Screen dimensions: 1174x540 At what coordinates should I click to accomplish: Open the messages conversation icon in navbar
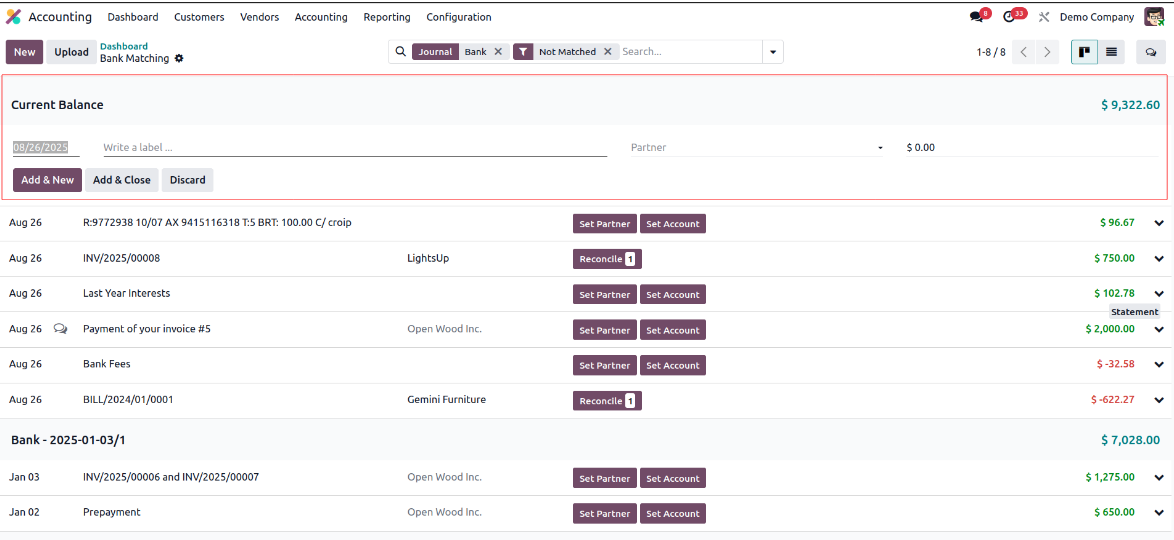[x=976, y=17]
